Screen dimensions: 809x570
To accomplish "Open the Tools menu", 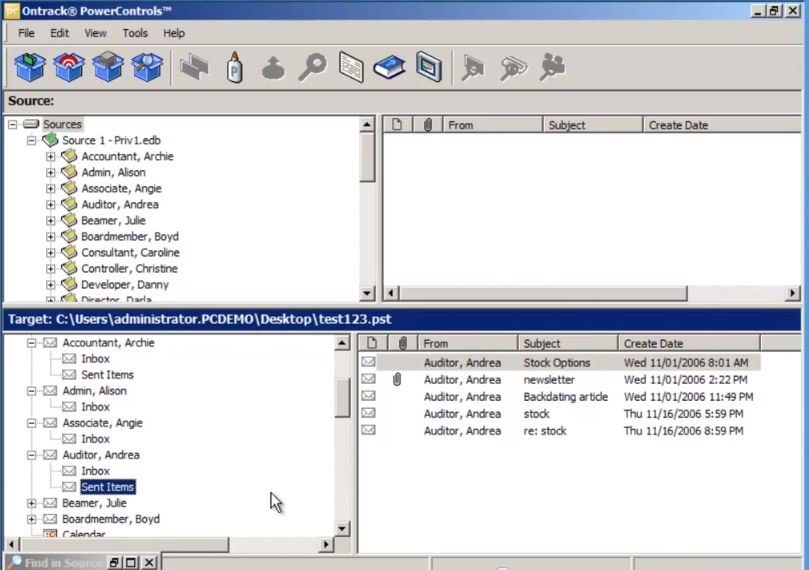I will tap(135, 33).
